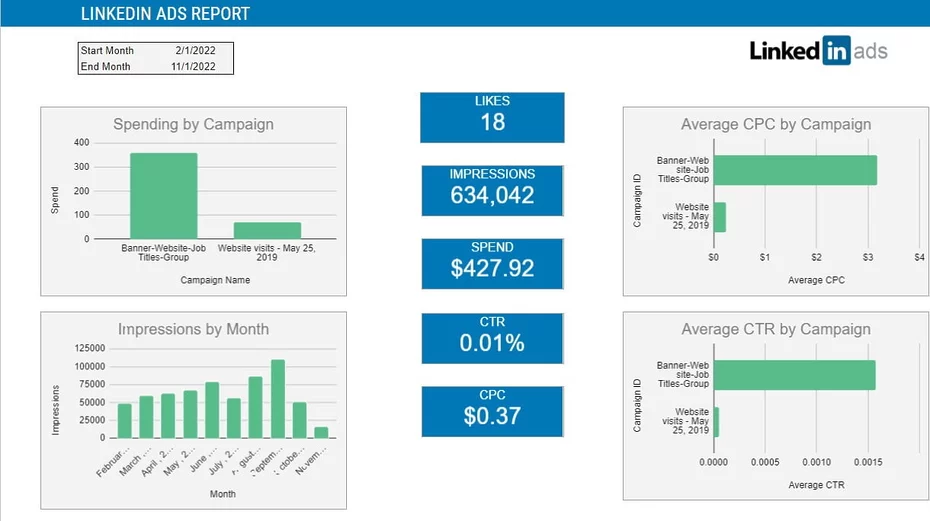This screenshot has width=930, height=521.
Task: Click the Average CTR by Campaign chart title
Action: (776, 329)
